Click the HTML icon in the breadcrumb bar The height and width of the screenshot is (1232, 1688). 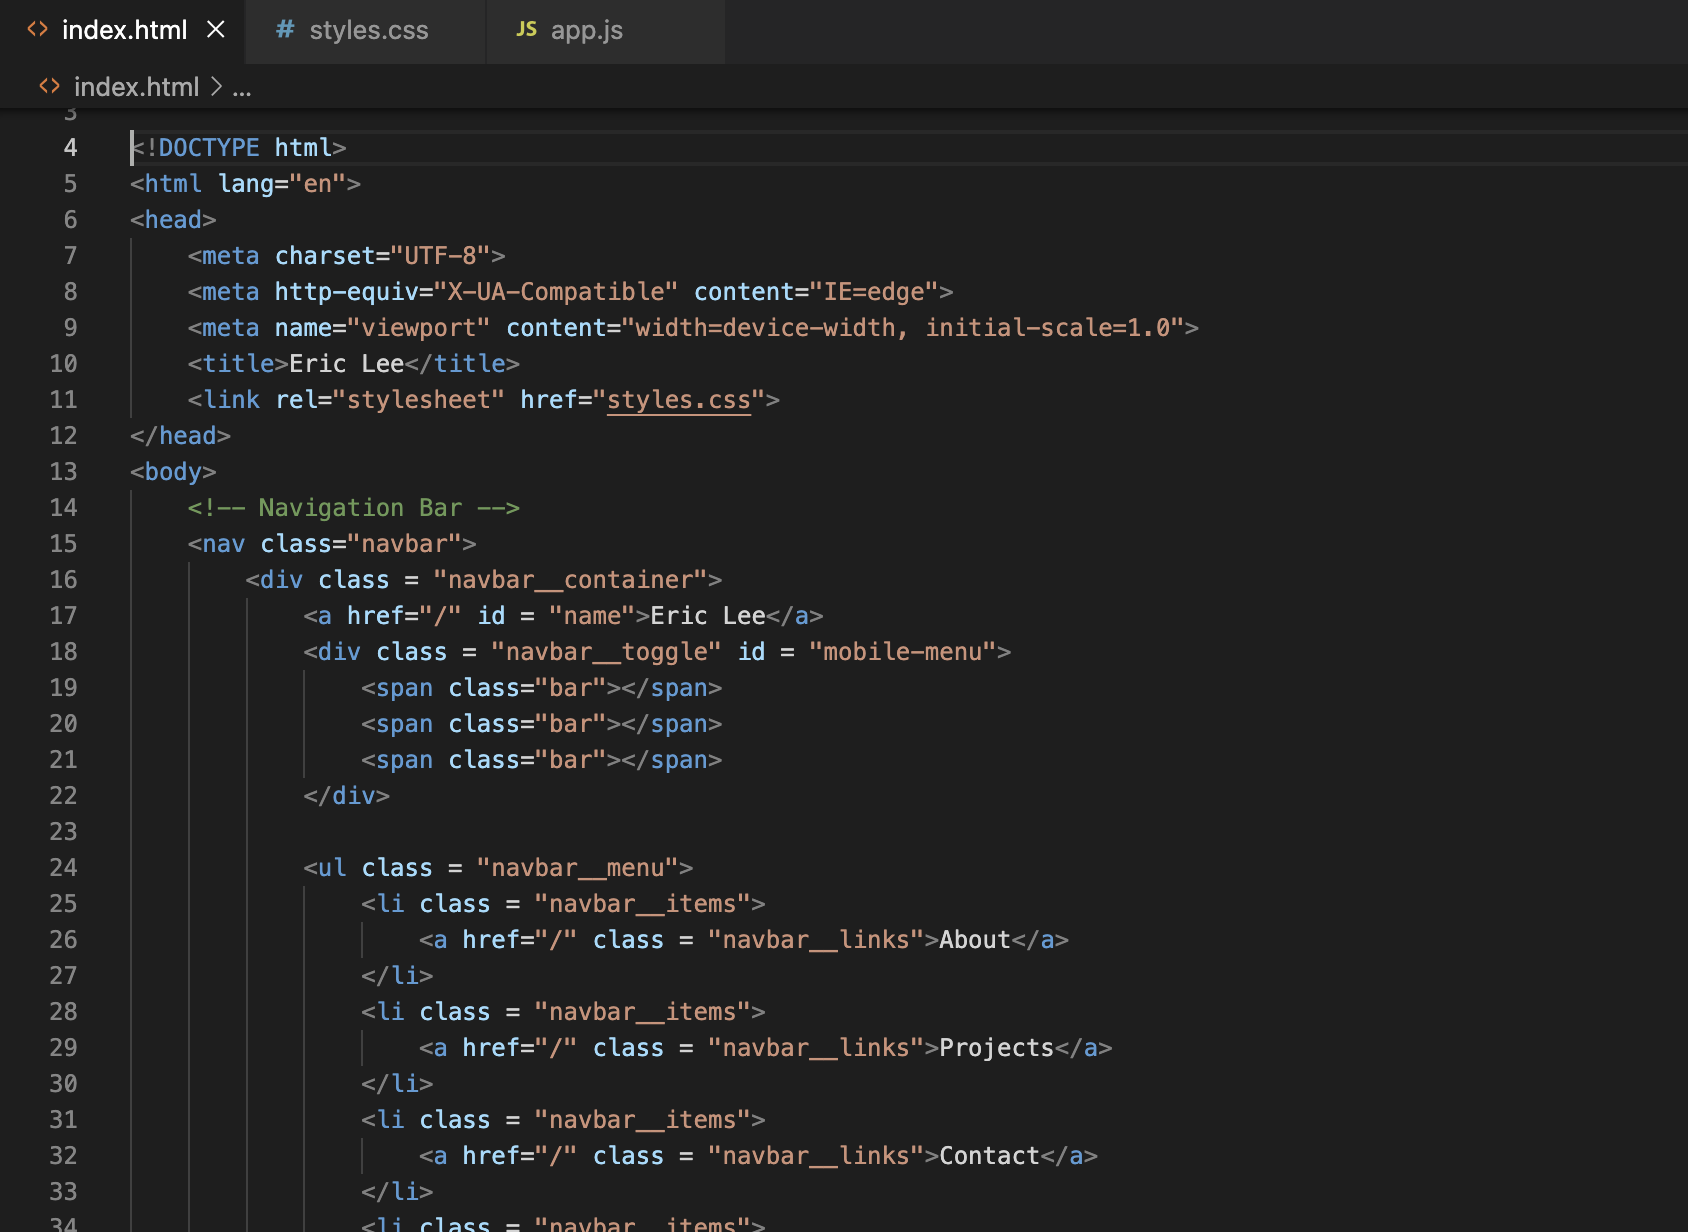click(50, 87)
